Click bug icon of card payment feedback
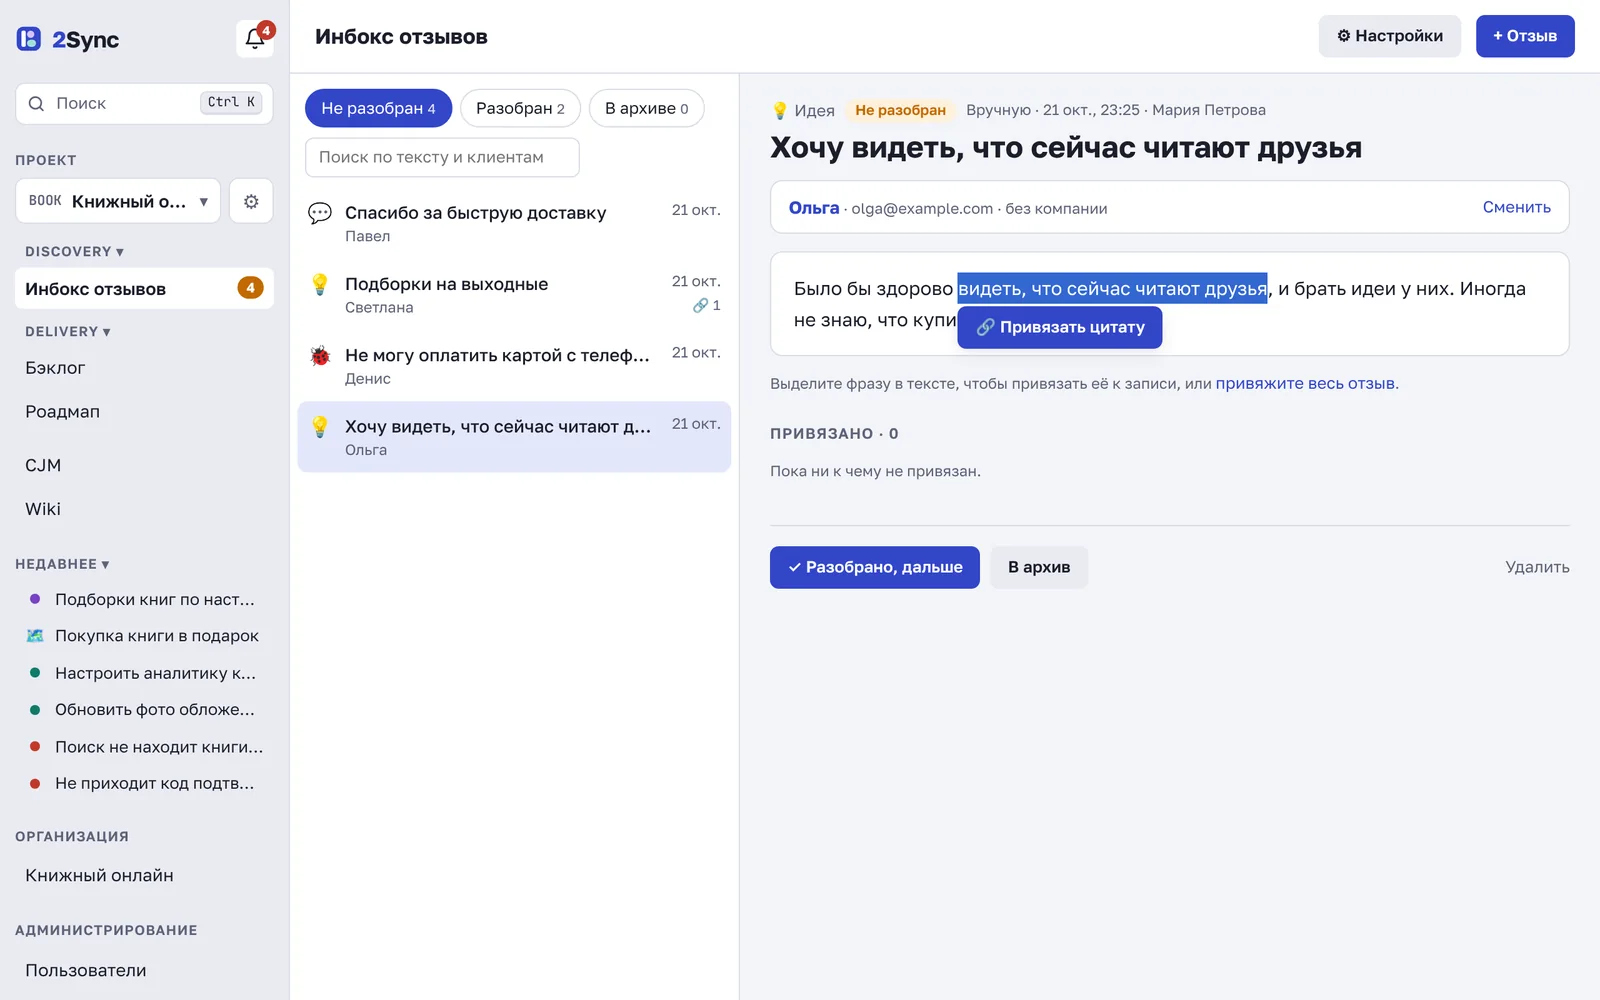This screenshot has height=1000, width=1600. pos(320,355)
